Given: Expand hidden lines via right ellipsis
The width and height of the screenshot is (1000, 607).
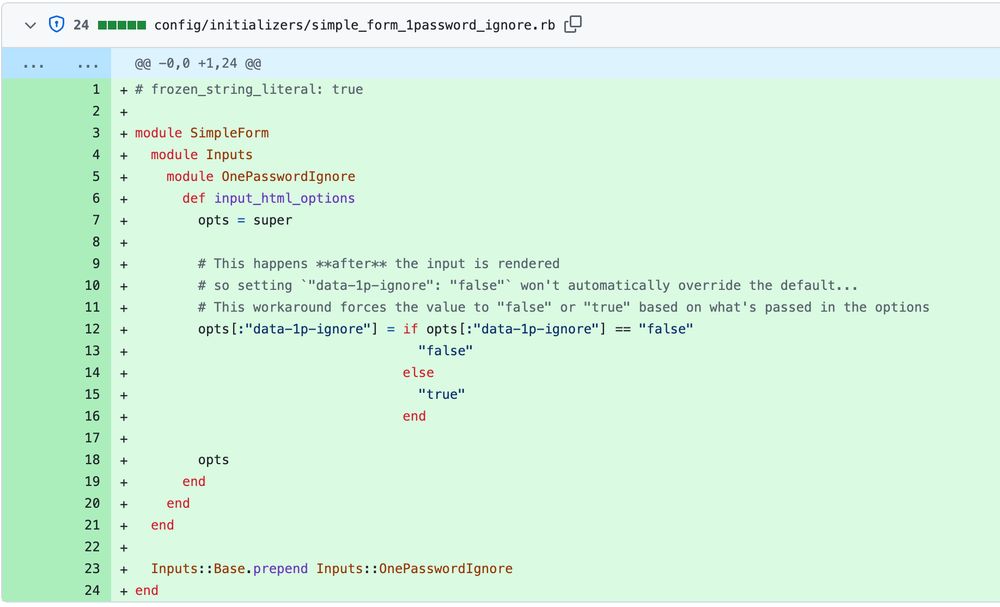Looking at the screenshot, I should 88,64.
